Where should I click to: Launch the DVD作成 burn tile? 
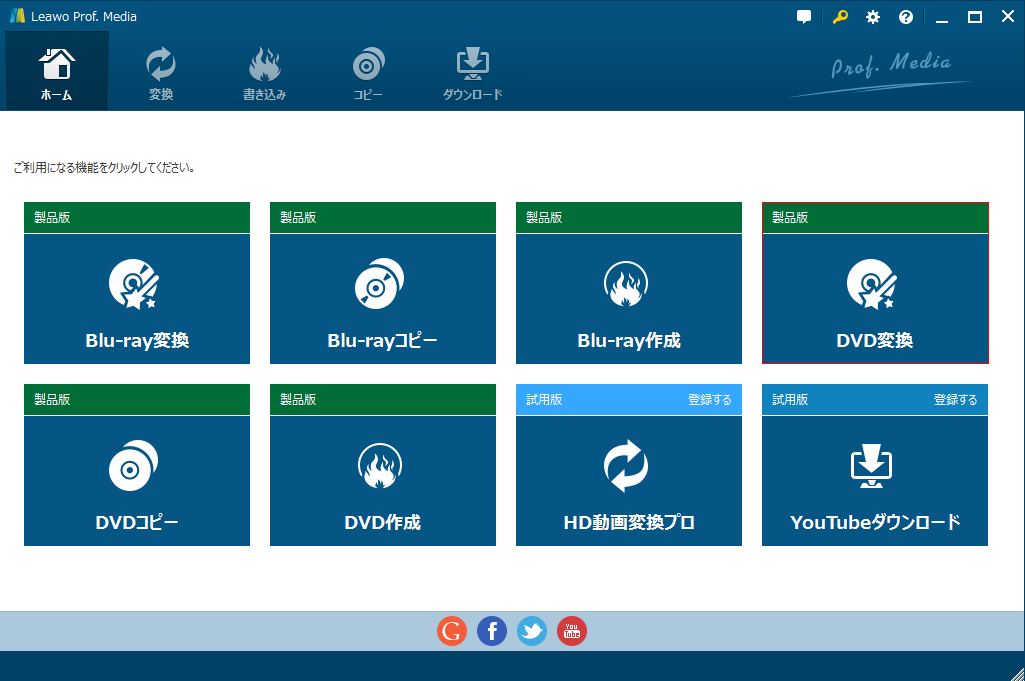click(x=383, y=481)
